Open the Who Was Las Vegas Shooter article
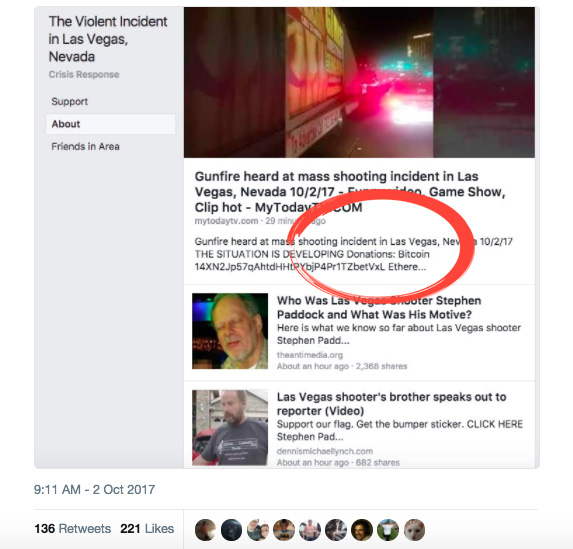This screenshot has height=549, width=573. click(x=379, y=307)
